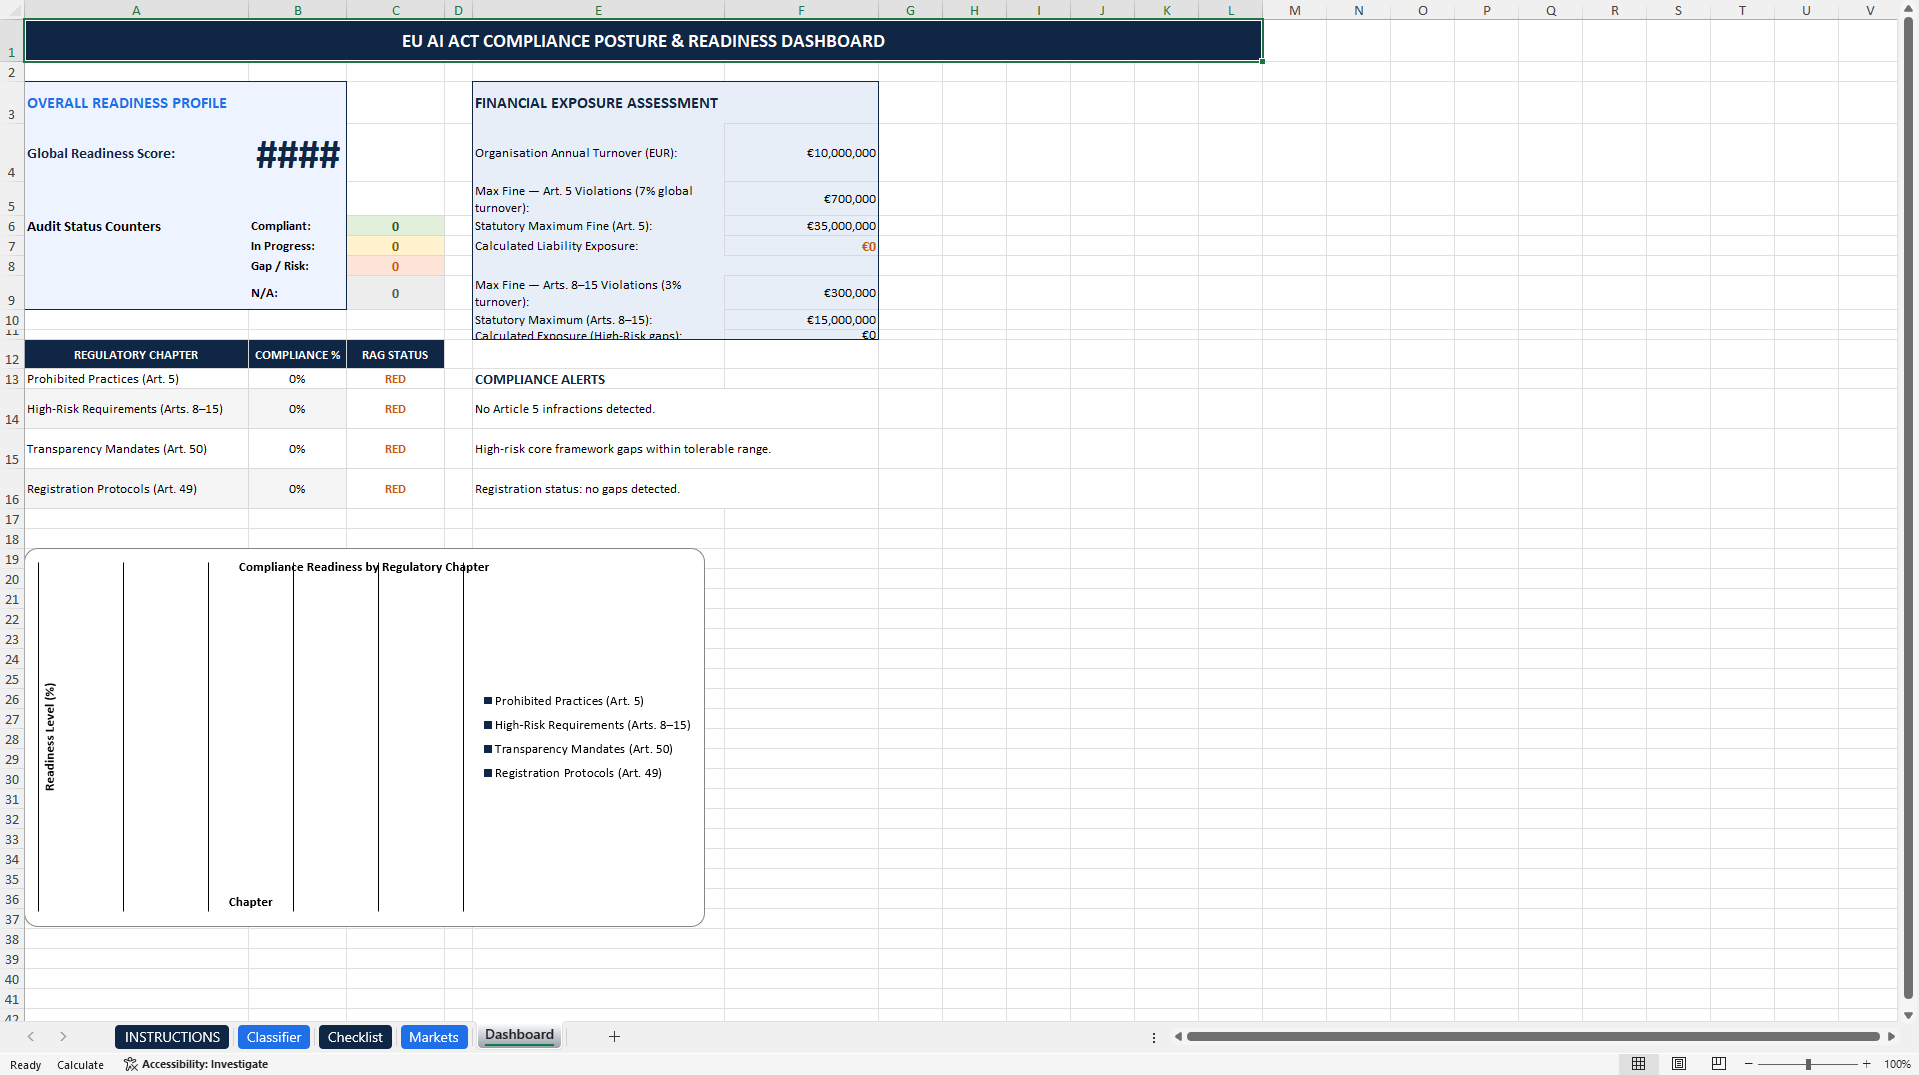Select the €300,000 max fine cell
The height and width of the screenshot is (1075, 1919).
(801, 293)
